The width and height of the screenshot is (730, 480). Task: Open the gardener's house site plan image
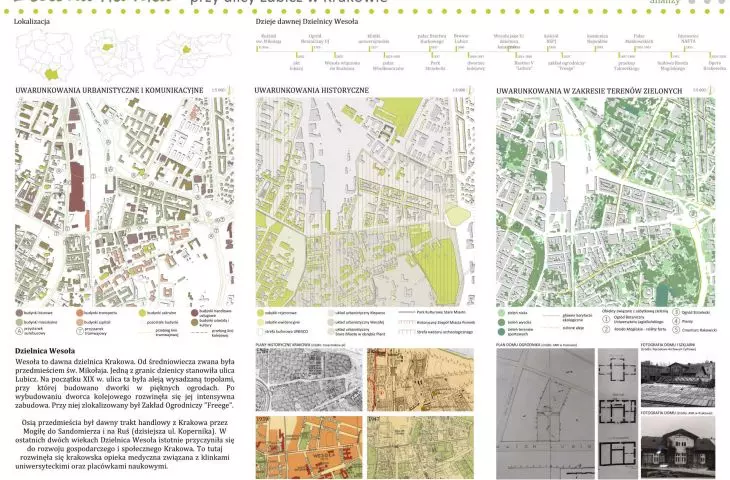point(545,413)
